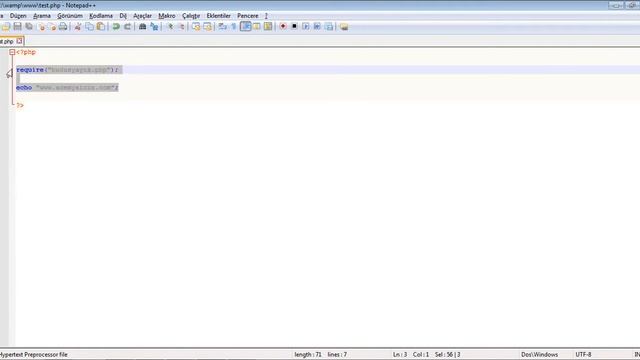Viewport: 640px width, 360px height.
Task: Open the Kodlama menu
Action: (101, 16)
